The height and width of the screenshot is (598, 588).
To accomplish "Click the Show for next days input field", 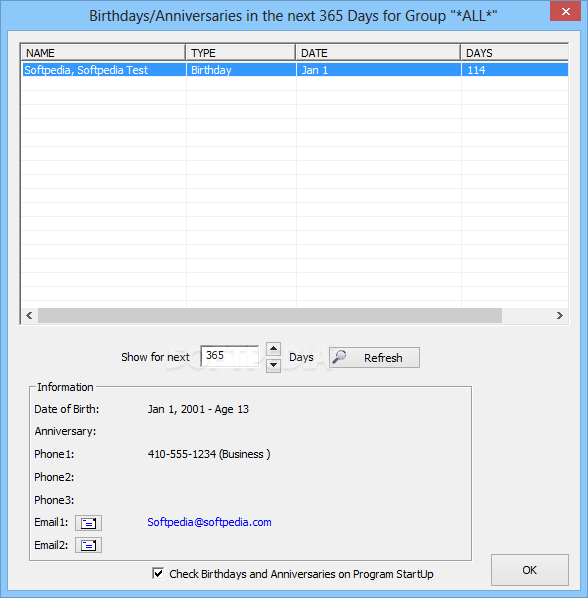I will pos(230,356).
